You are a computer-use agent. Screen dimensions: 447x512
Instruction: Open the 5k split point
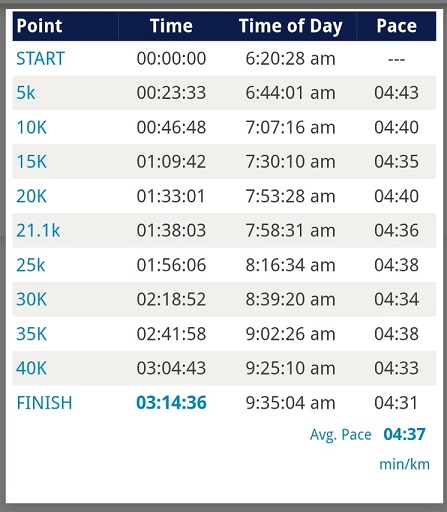coord(26,93)
